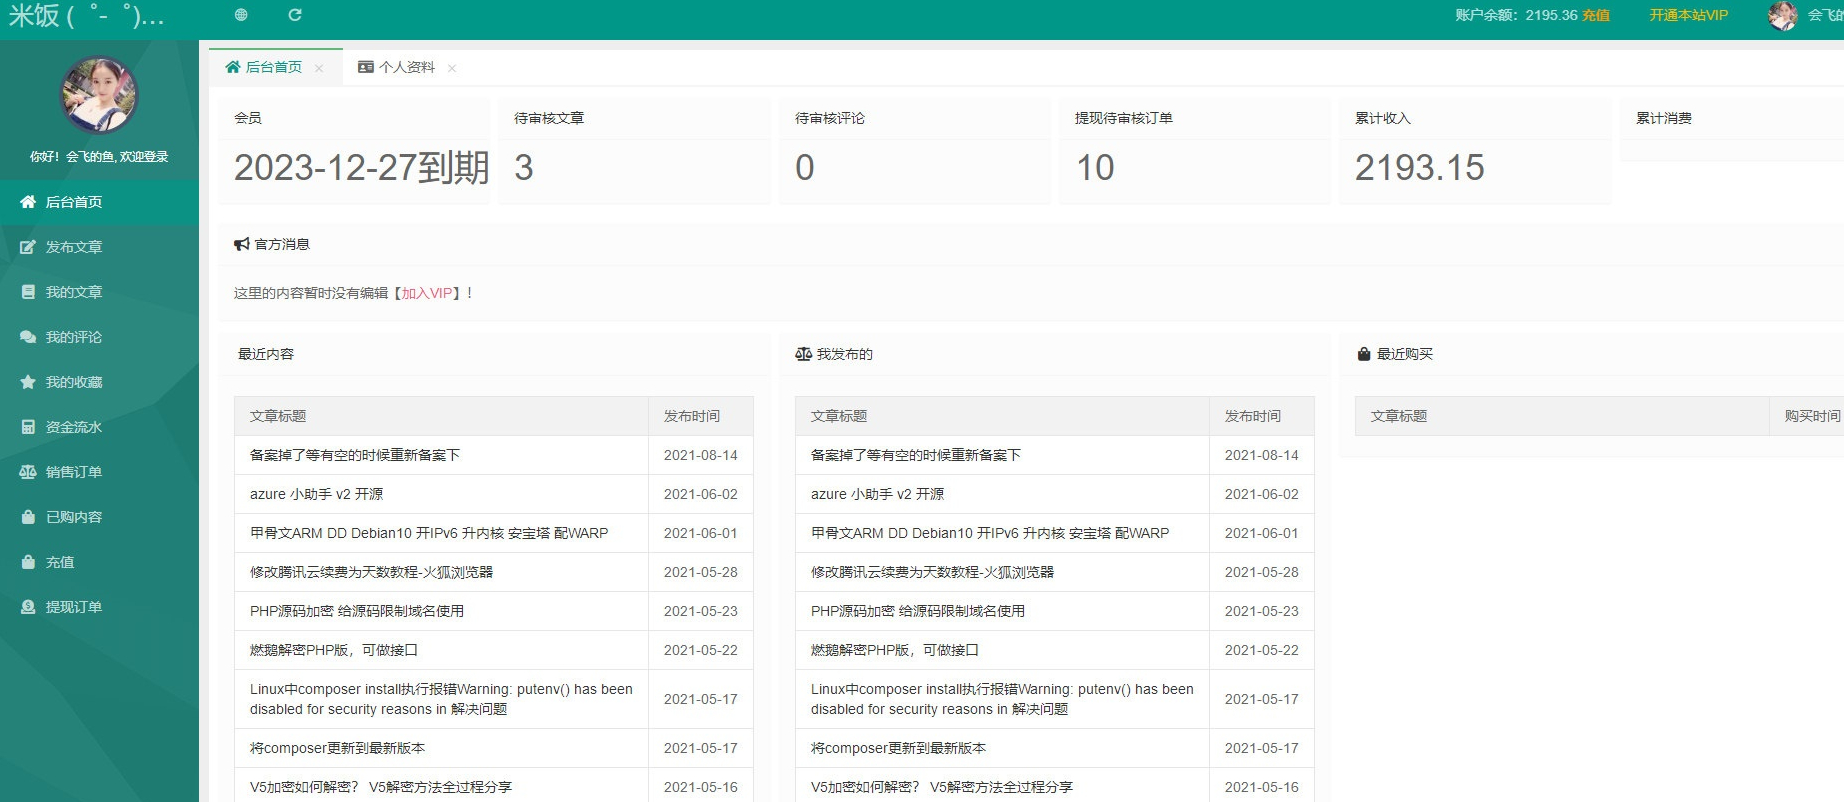
Task: Open user avatar menu at top right
Action: 1782,15
